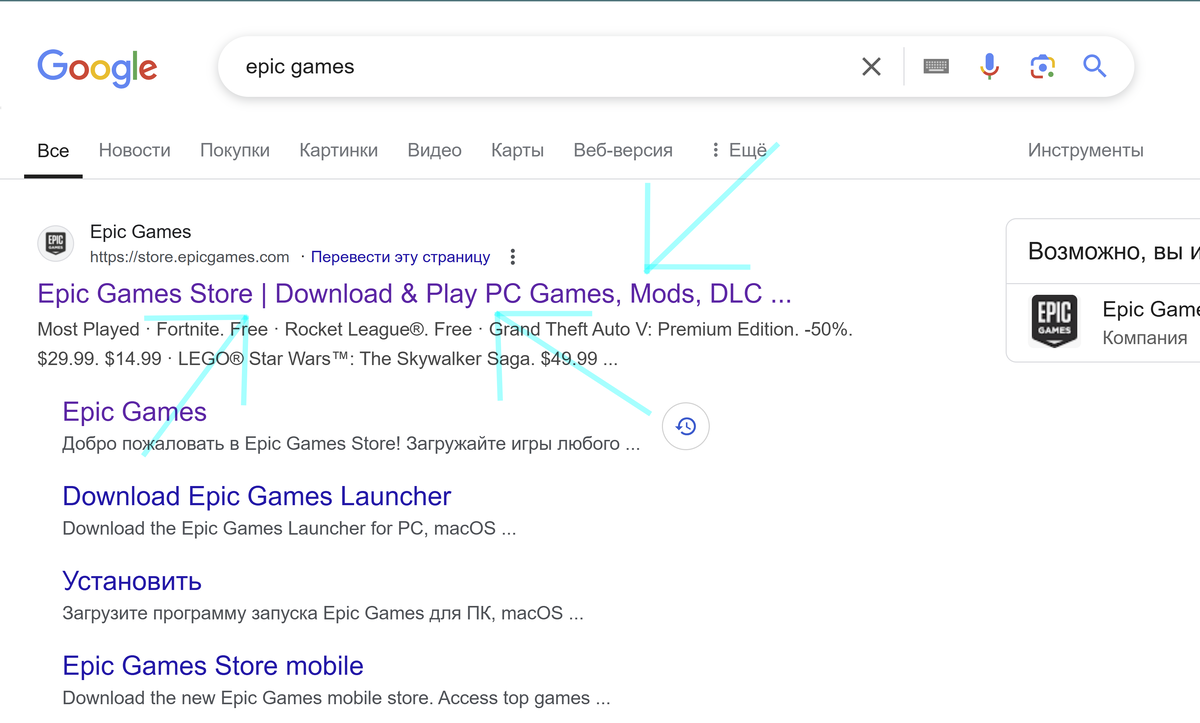Image resolution: width=1200 pixels, height=723 pixels.
Task: Click the Возможно, вы panel heading
Action: pyautogui.click(x=1113, y=251)
